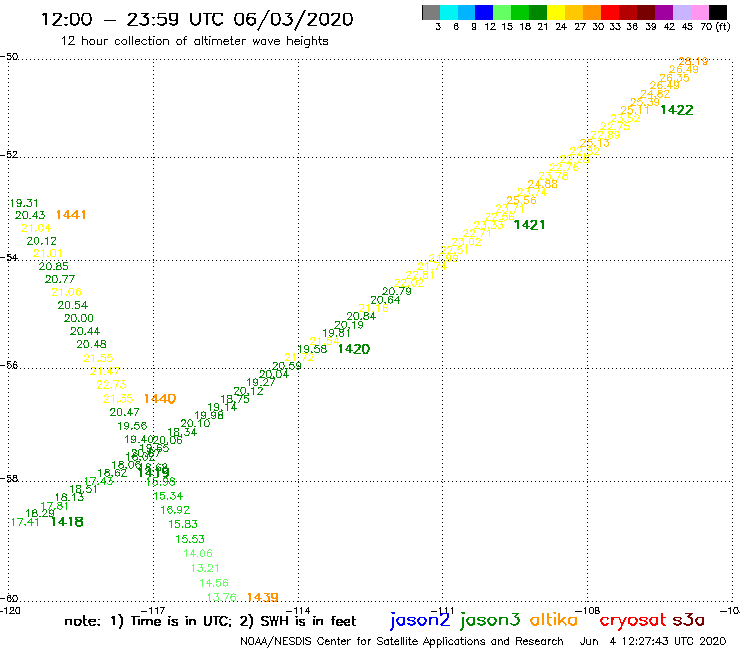Click the gray swatch in the legend

(431, 12)
